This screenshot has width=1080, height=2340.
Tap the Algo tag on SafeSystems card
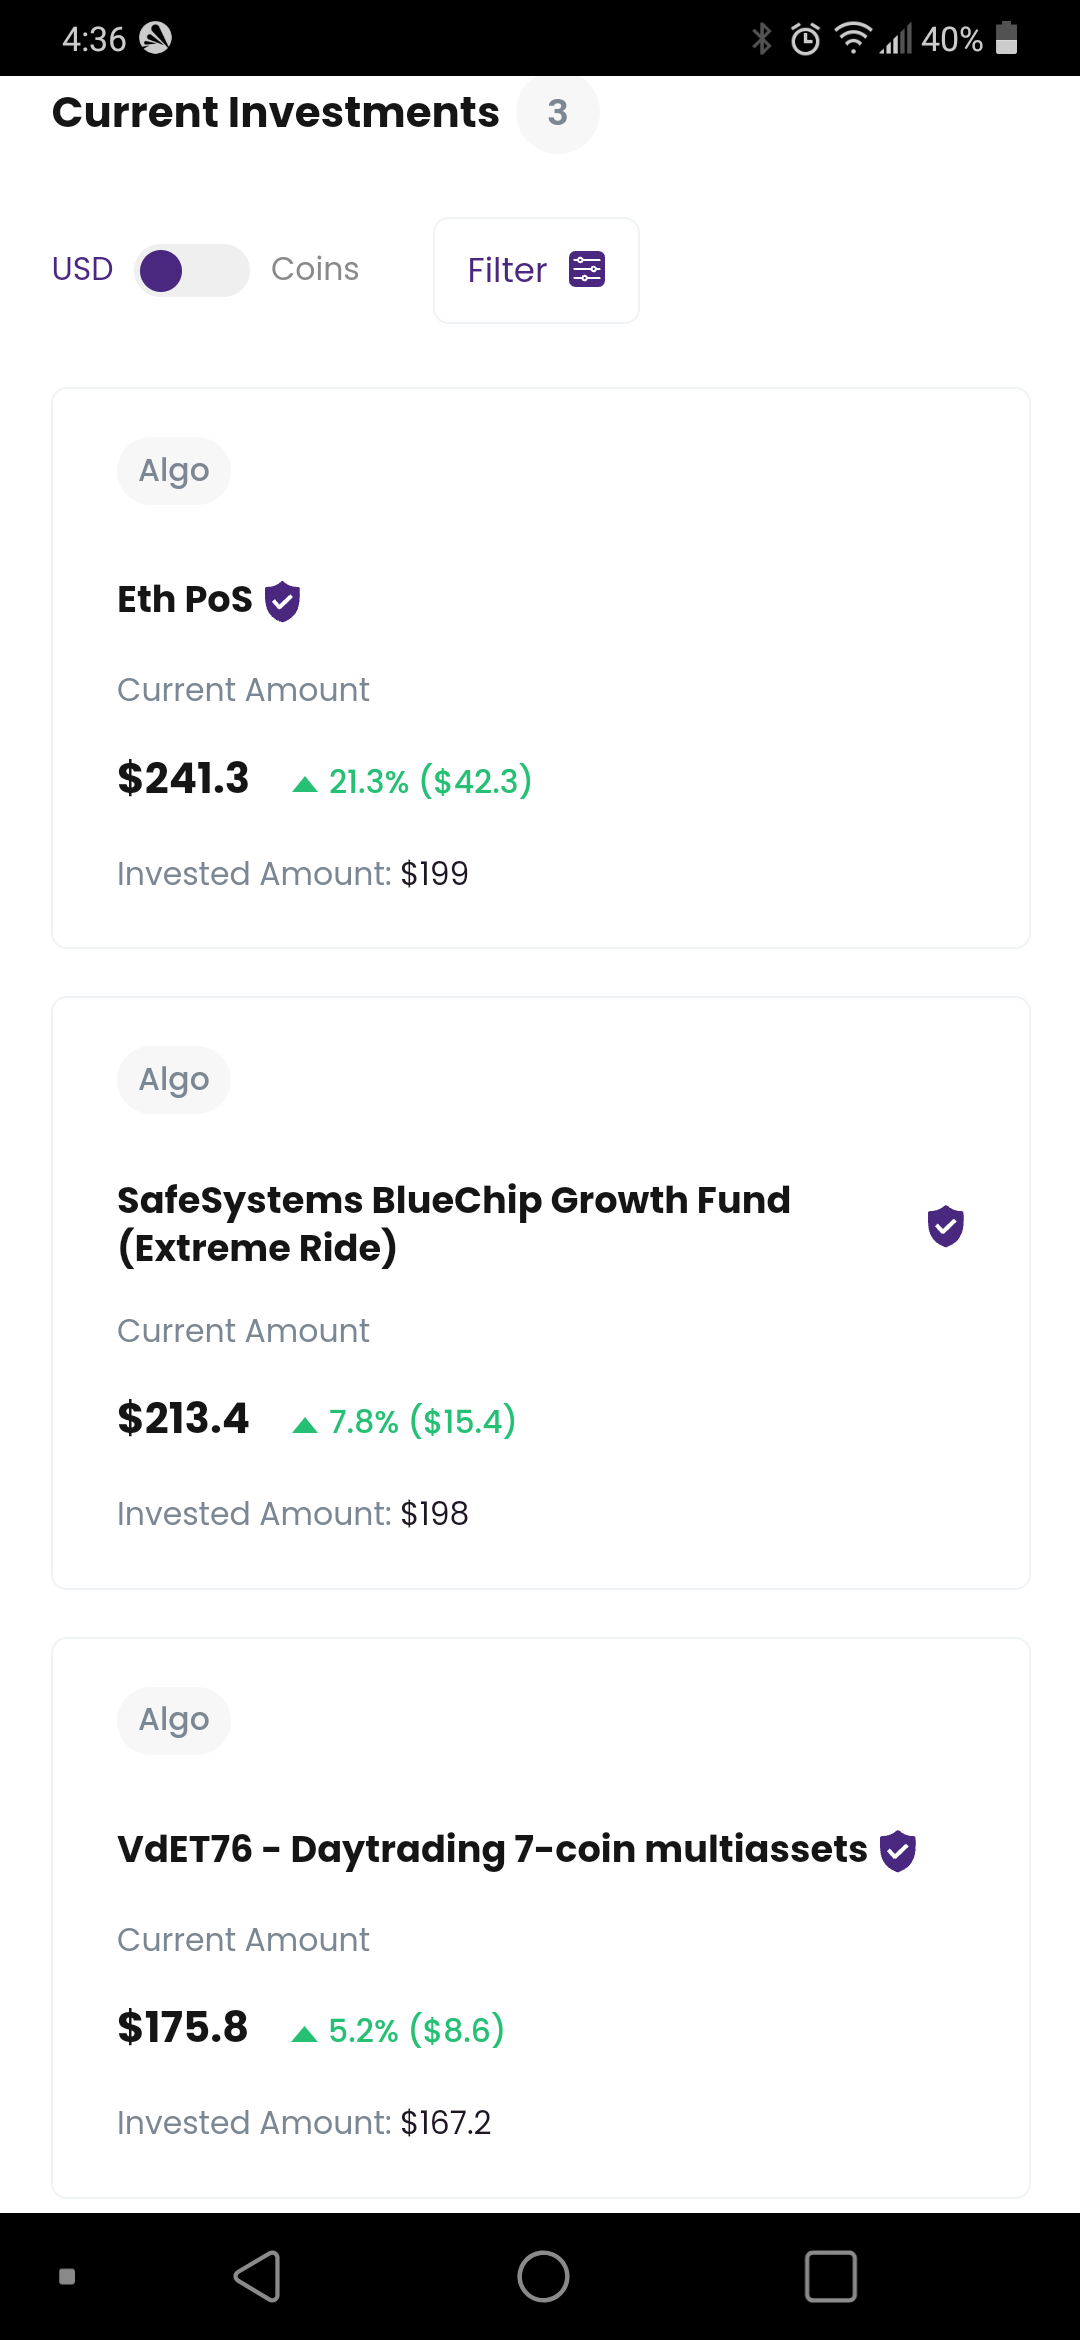pyautogui.click(x=174, y=1079)
